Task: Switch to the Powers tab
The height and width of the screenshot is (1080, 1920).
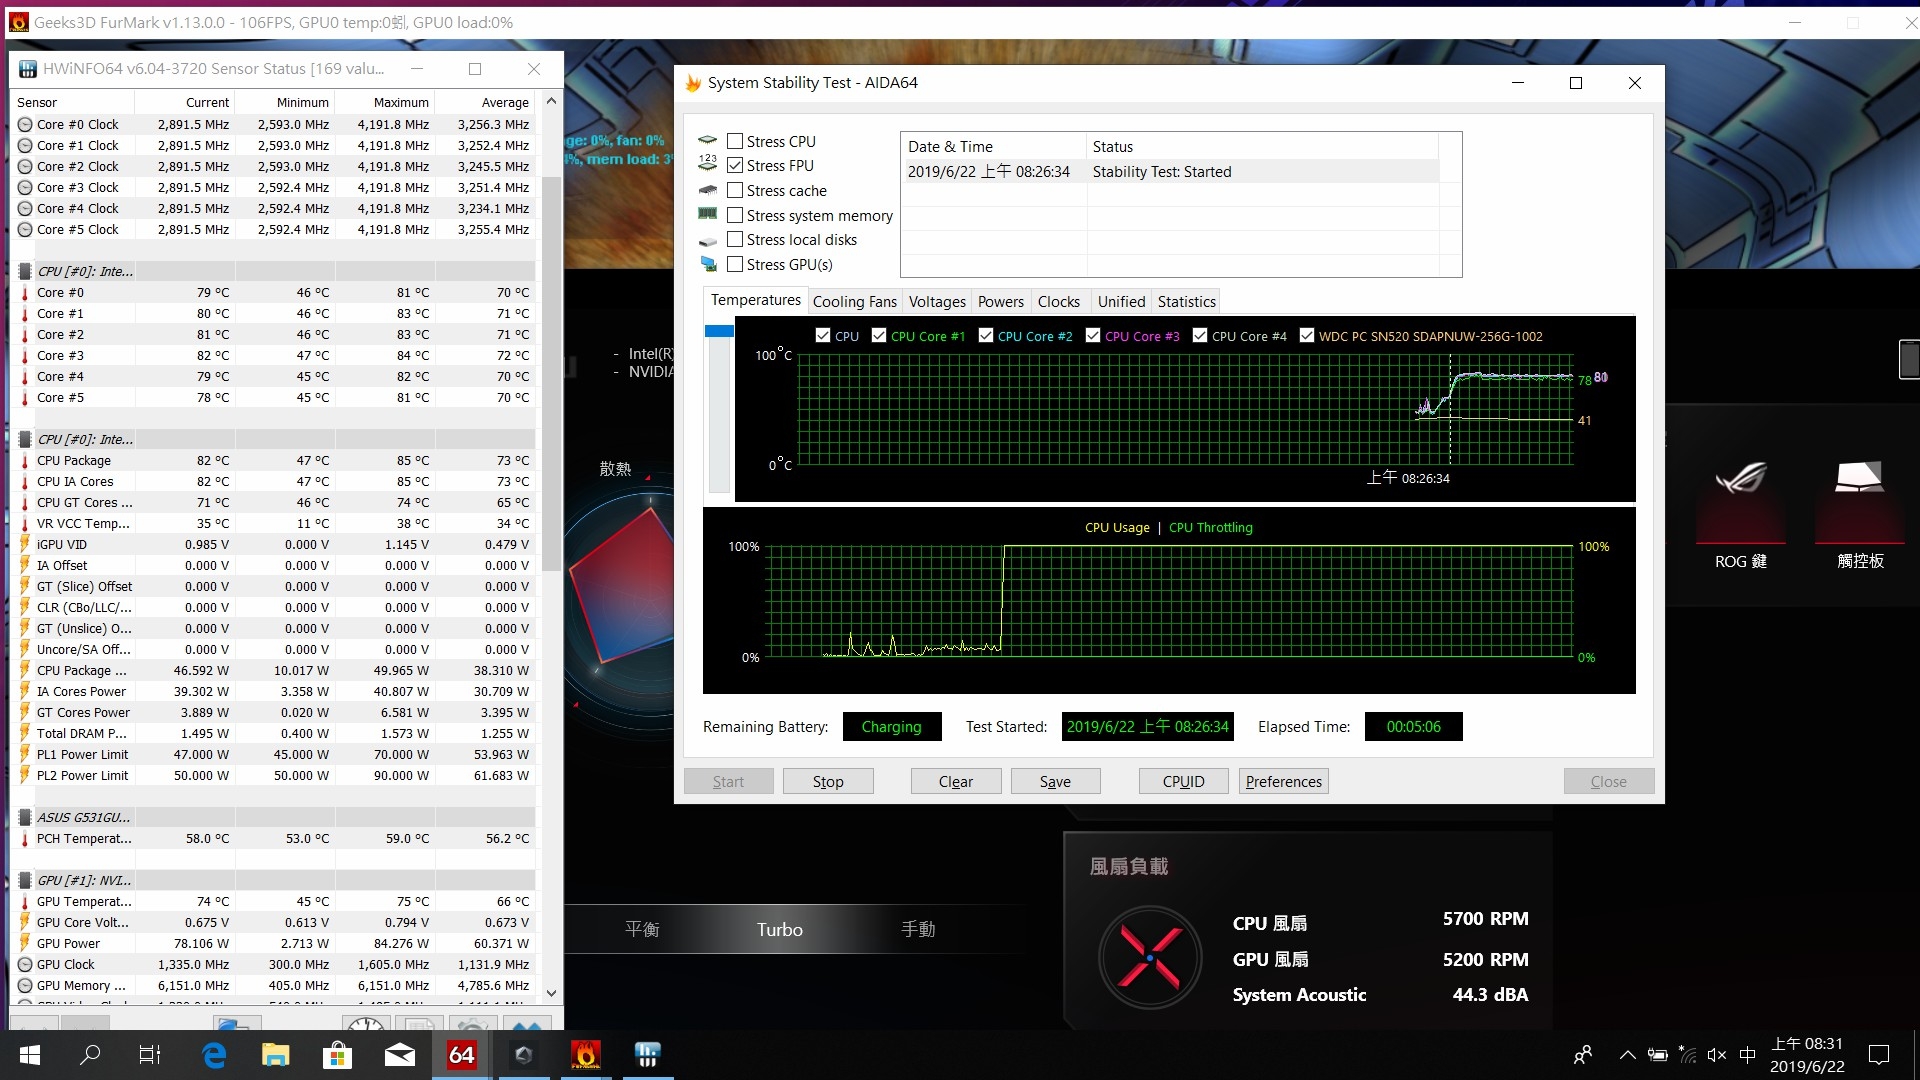Action: [x=1000, y=301]
